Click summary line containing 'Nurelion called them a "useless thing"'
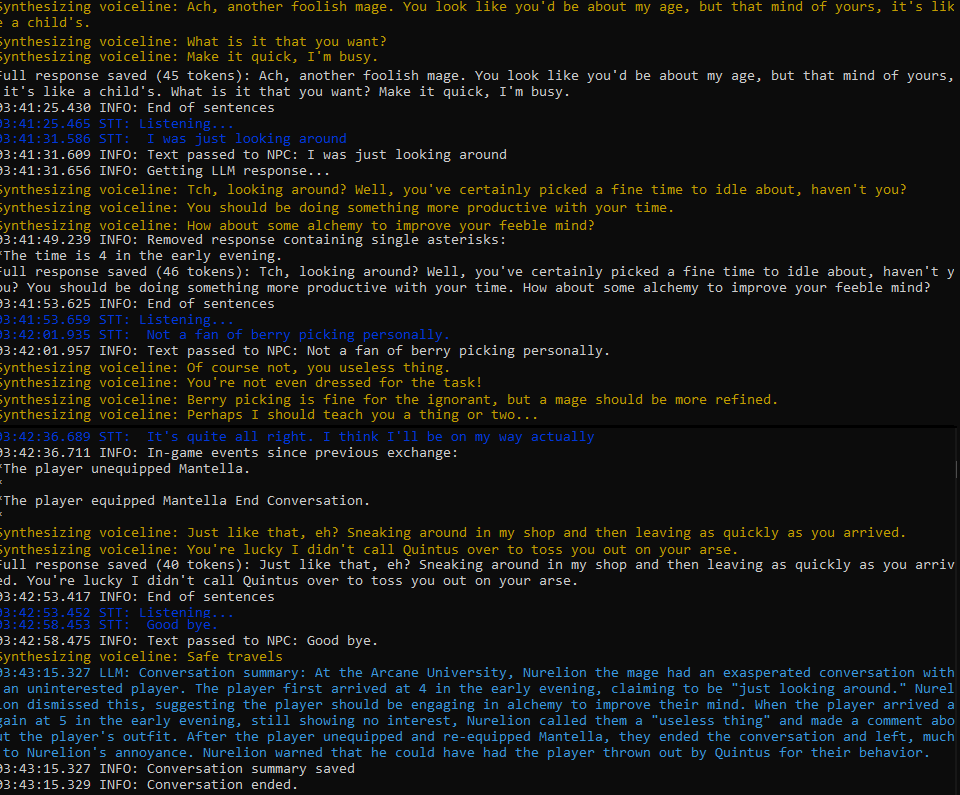This screenshot has width=960, height=795. coord(478,721)
